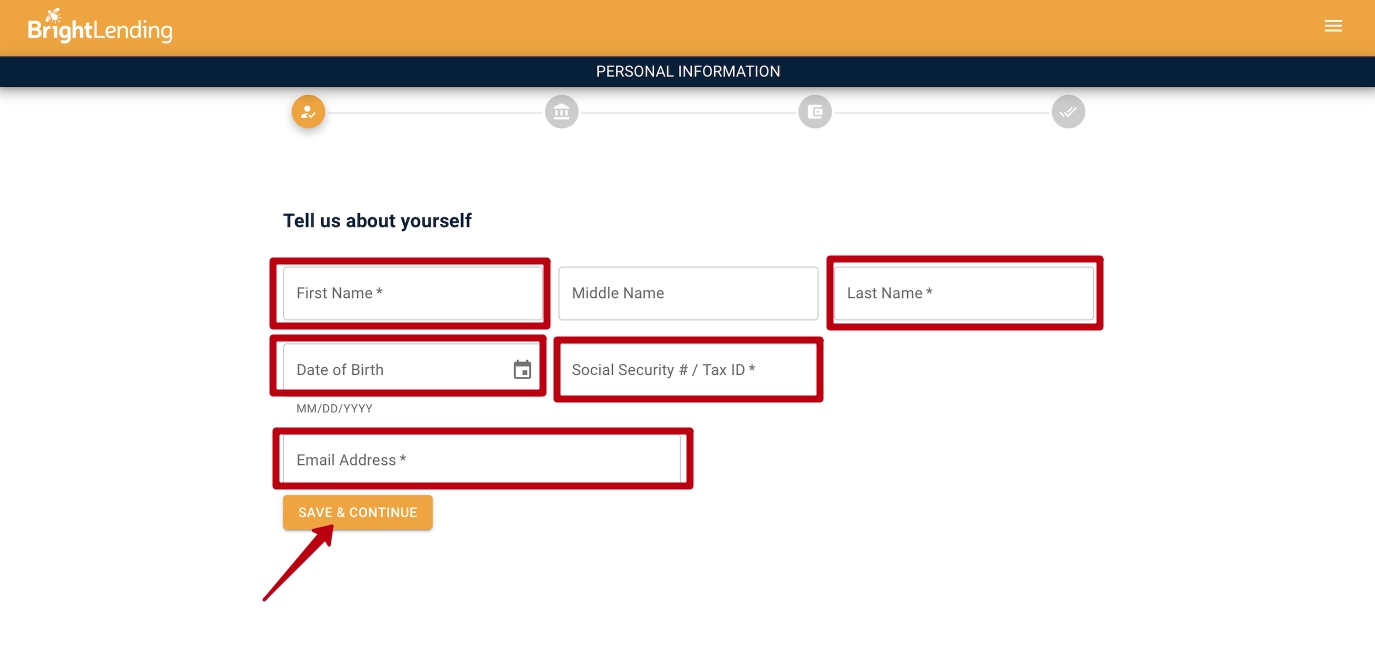This screenshot has width=1375, height=650.
Task: Select the Middle Name input box
Action: [687, 293]
